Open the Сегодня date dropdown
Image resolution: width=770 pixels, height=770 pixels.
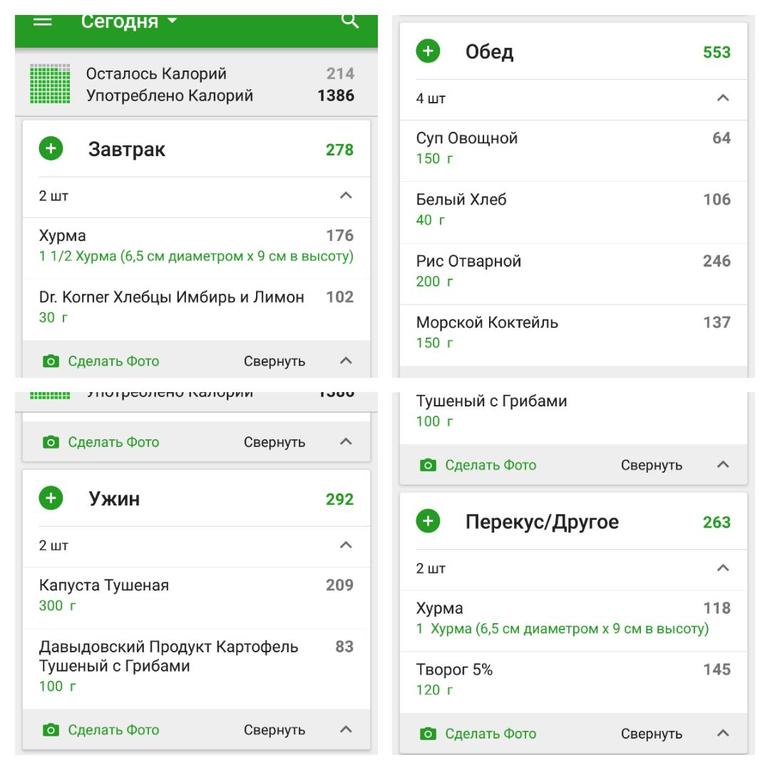click(129, 21)
